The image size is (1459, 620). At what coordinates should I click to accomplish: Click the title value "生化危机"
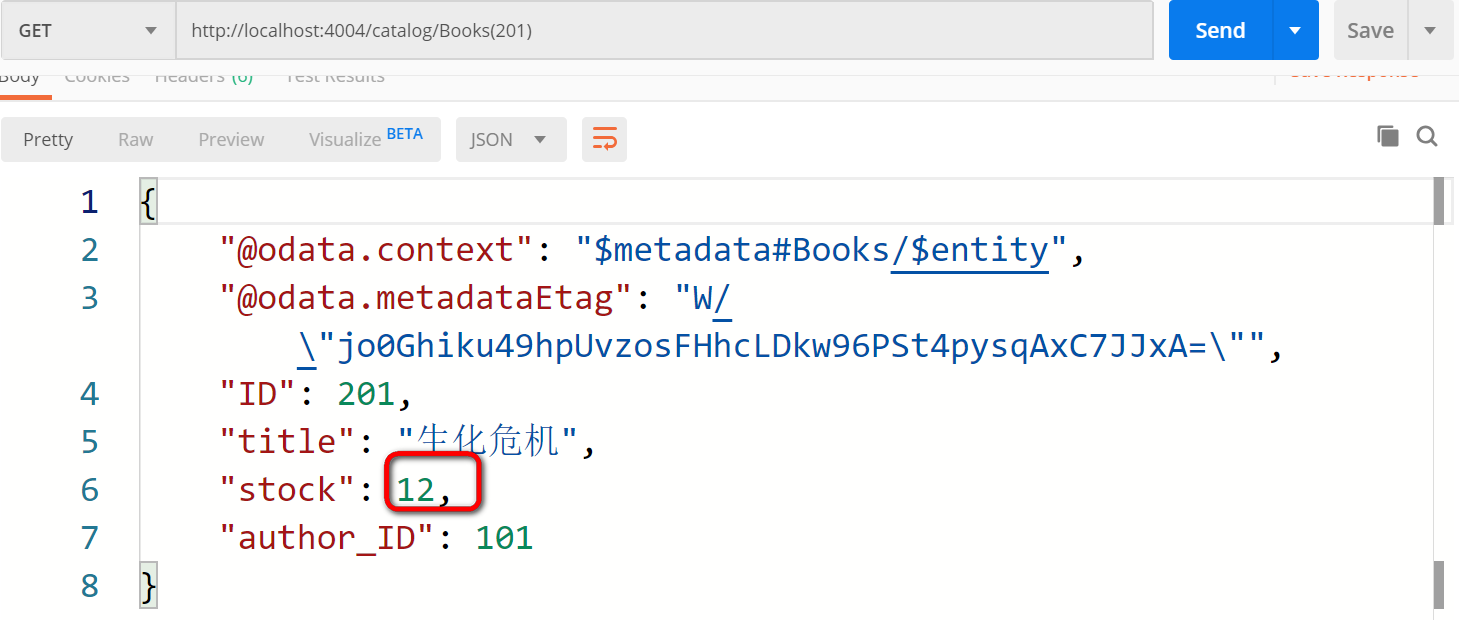point(488,441)
